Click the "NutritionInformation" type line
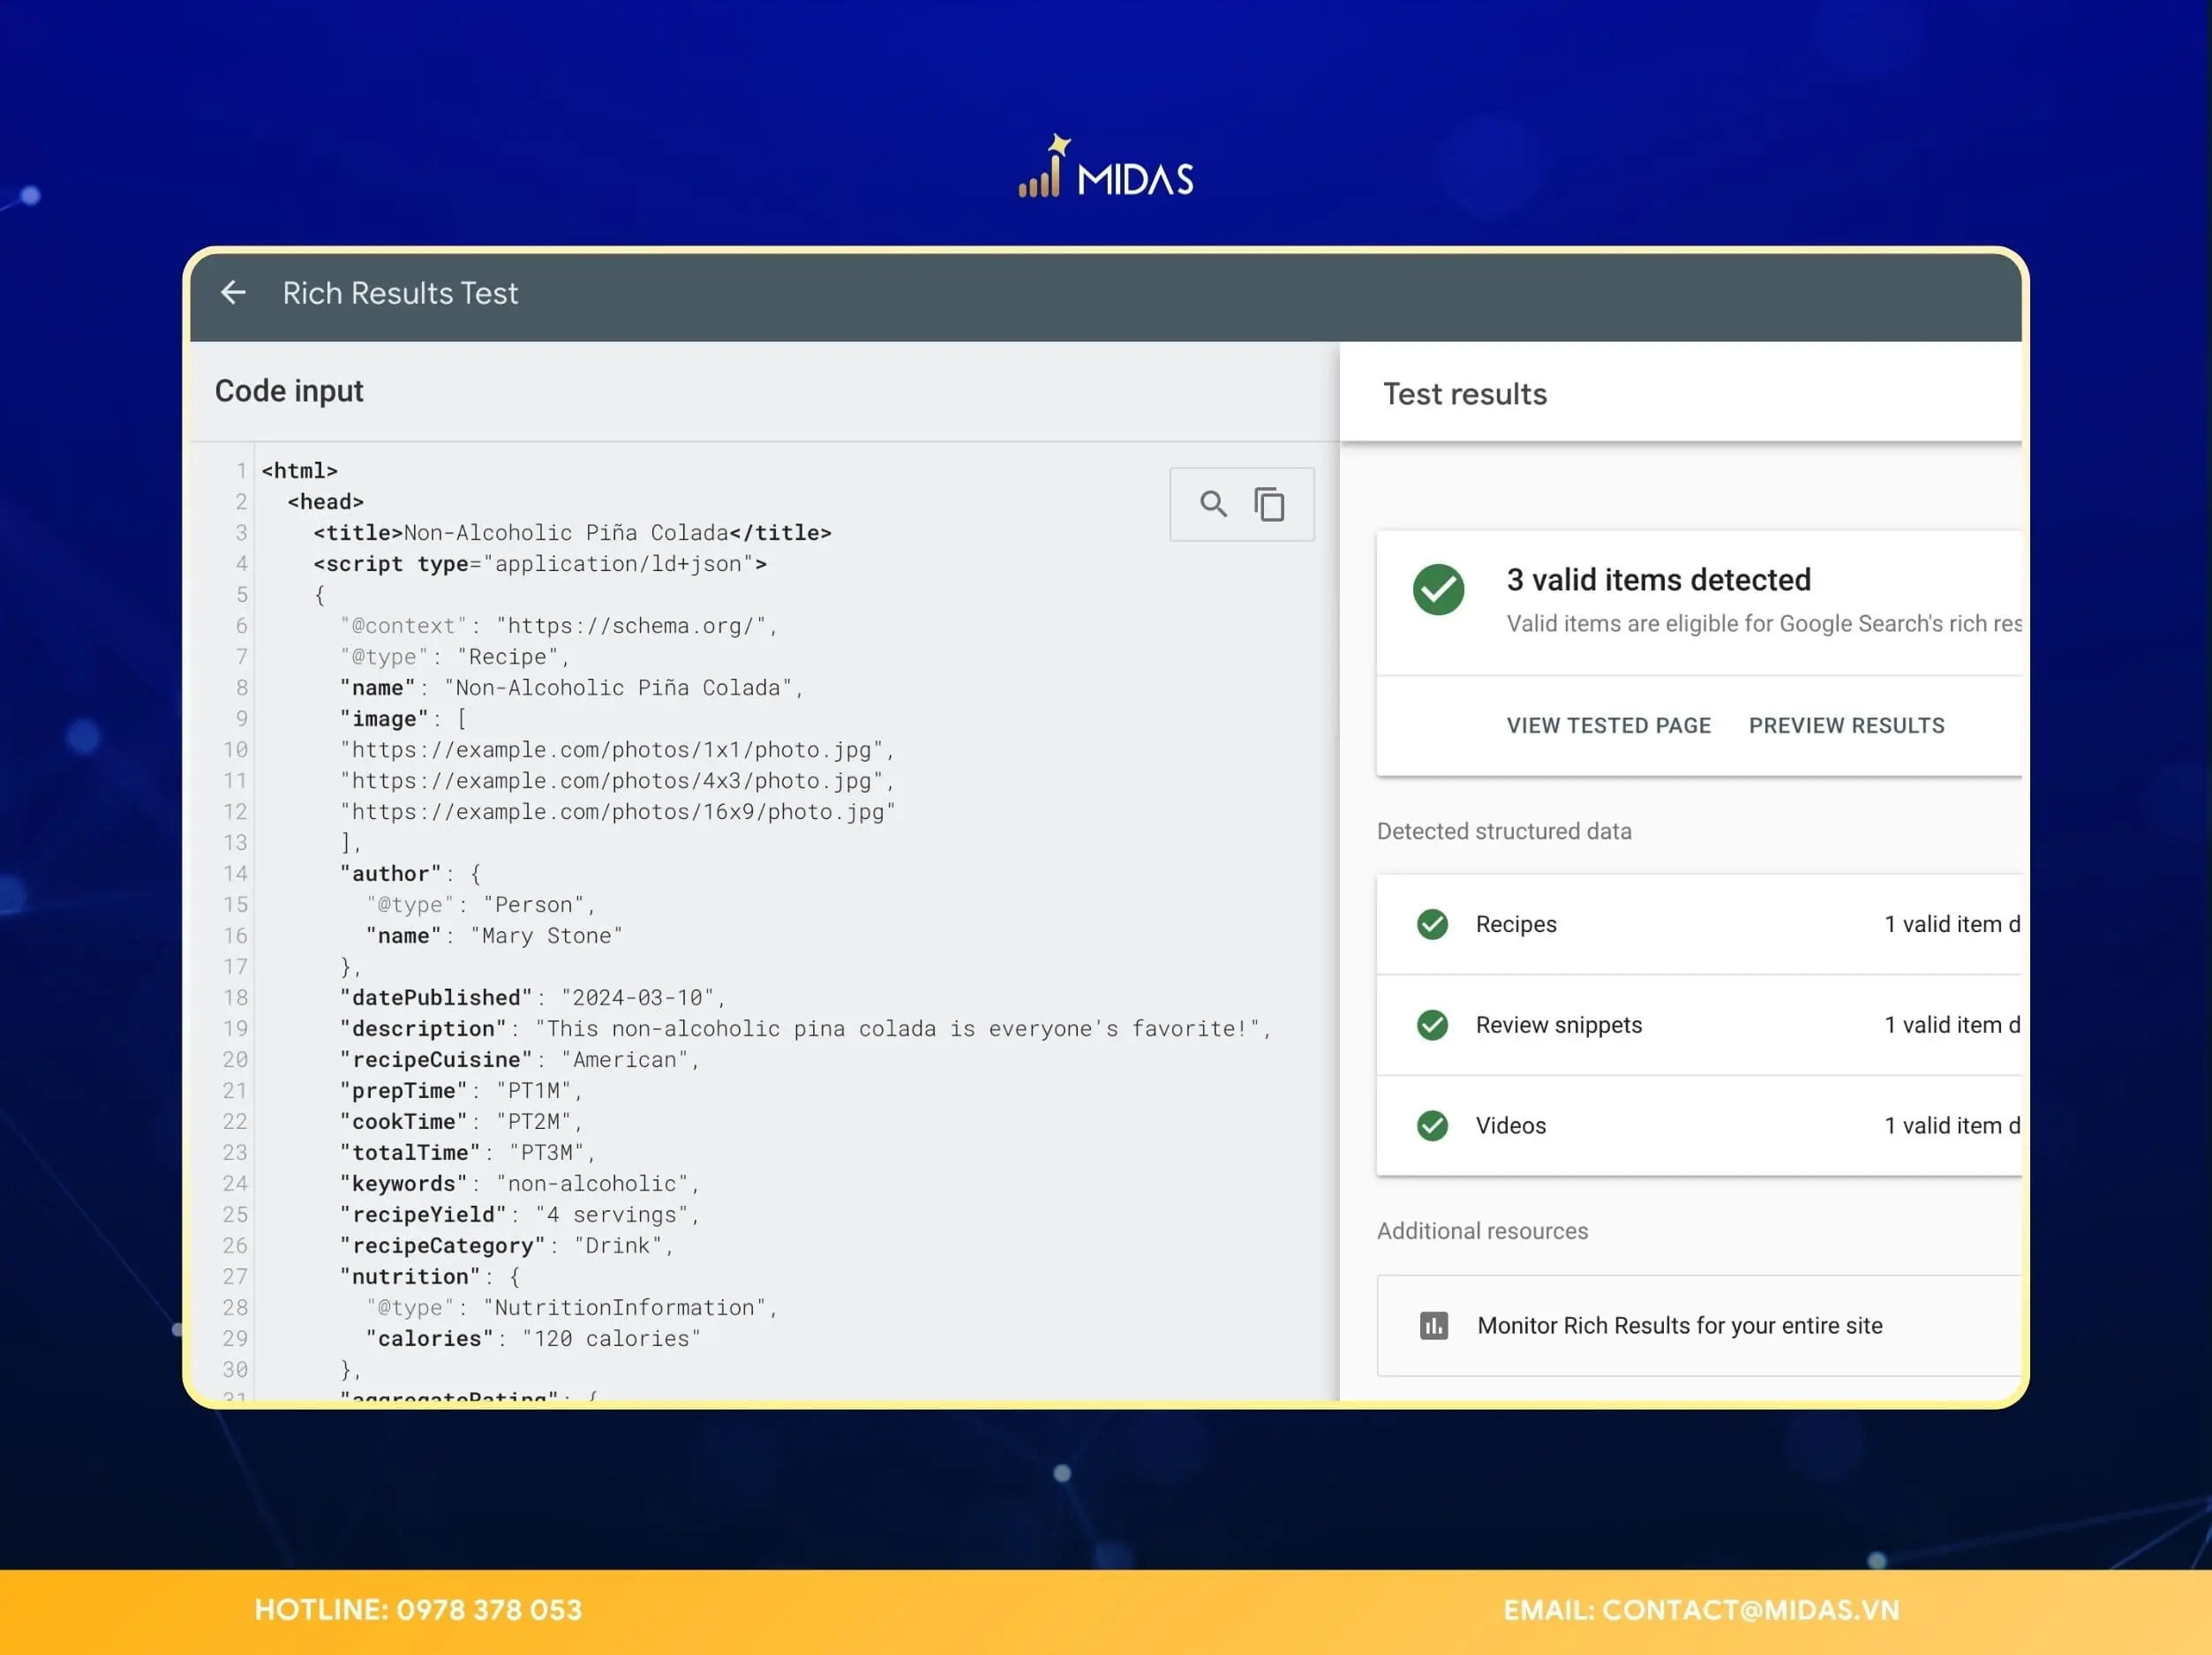The height and width of the screenshot is (1655, 2212). point(571,1308)
